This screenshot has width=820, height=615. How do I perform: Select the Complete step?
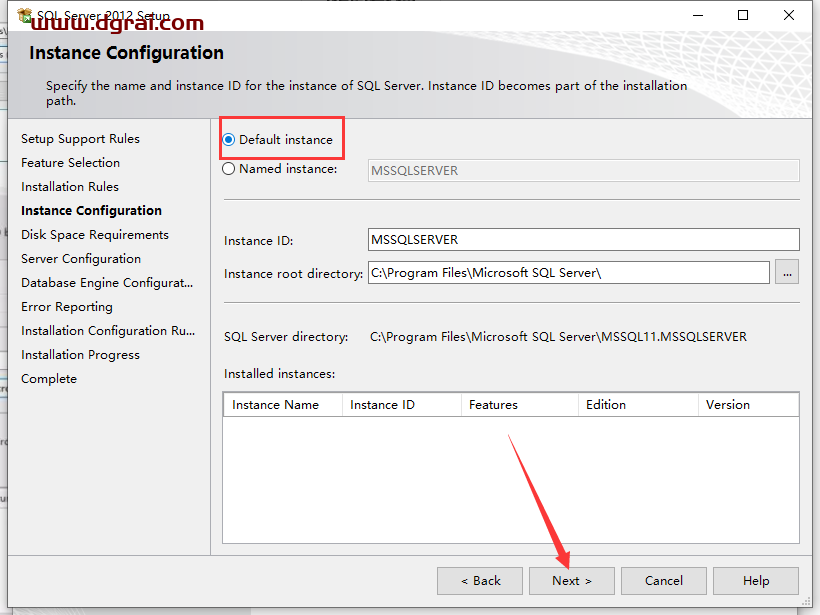(49, 379)
